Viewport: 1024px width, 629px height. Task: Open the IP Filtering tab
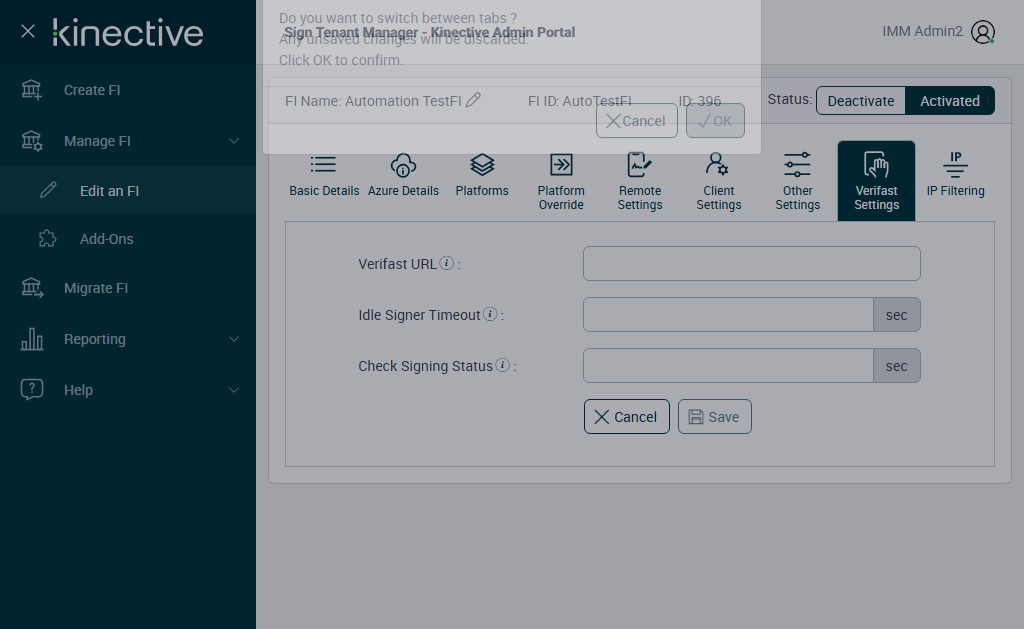(x=955, y=177)
